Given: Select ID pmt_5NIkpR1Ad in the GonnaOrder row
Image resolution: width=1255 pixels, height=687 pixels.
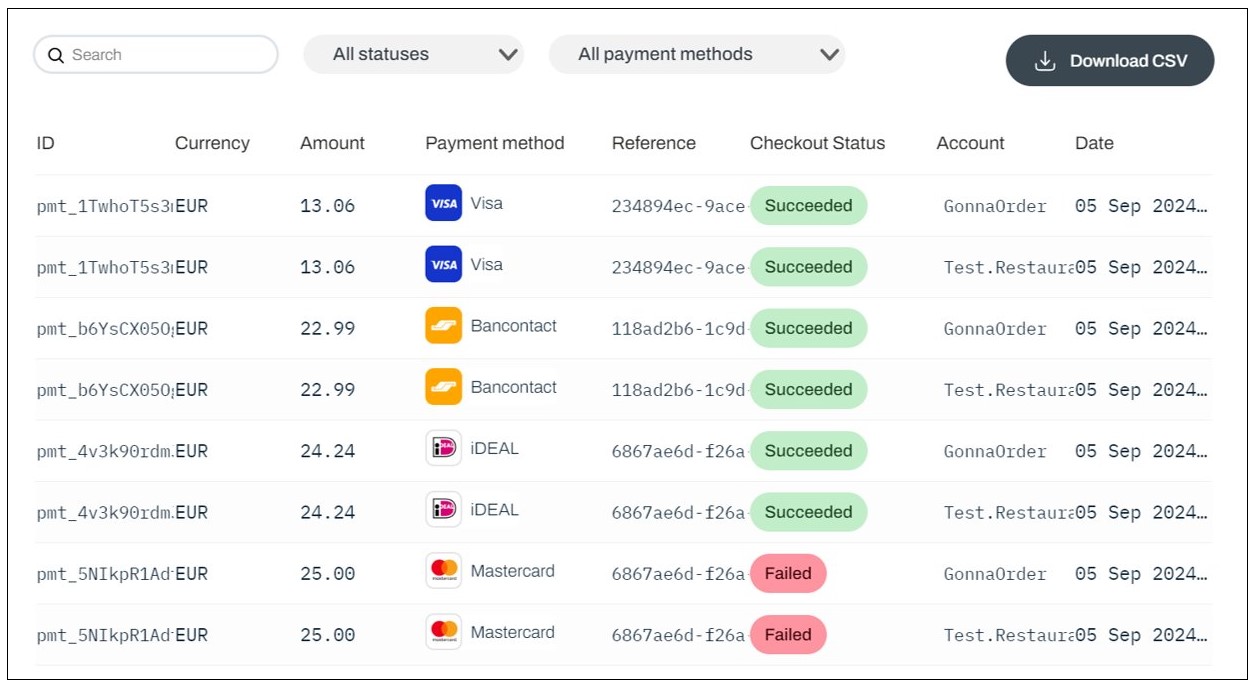Looking at the screenshot, I should pyautogui.click(x=105, y=574).
